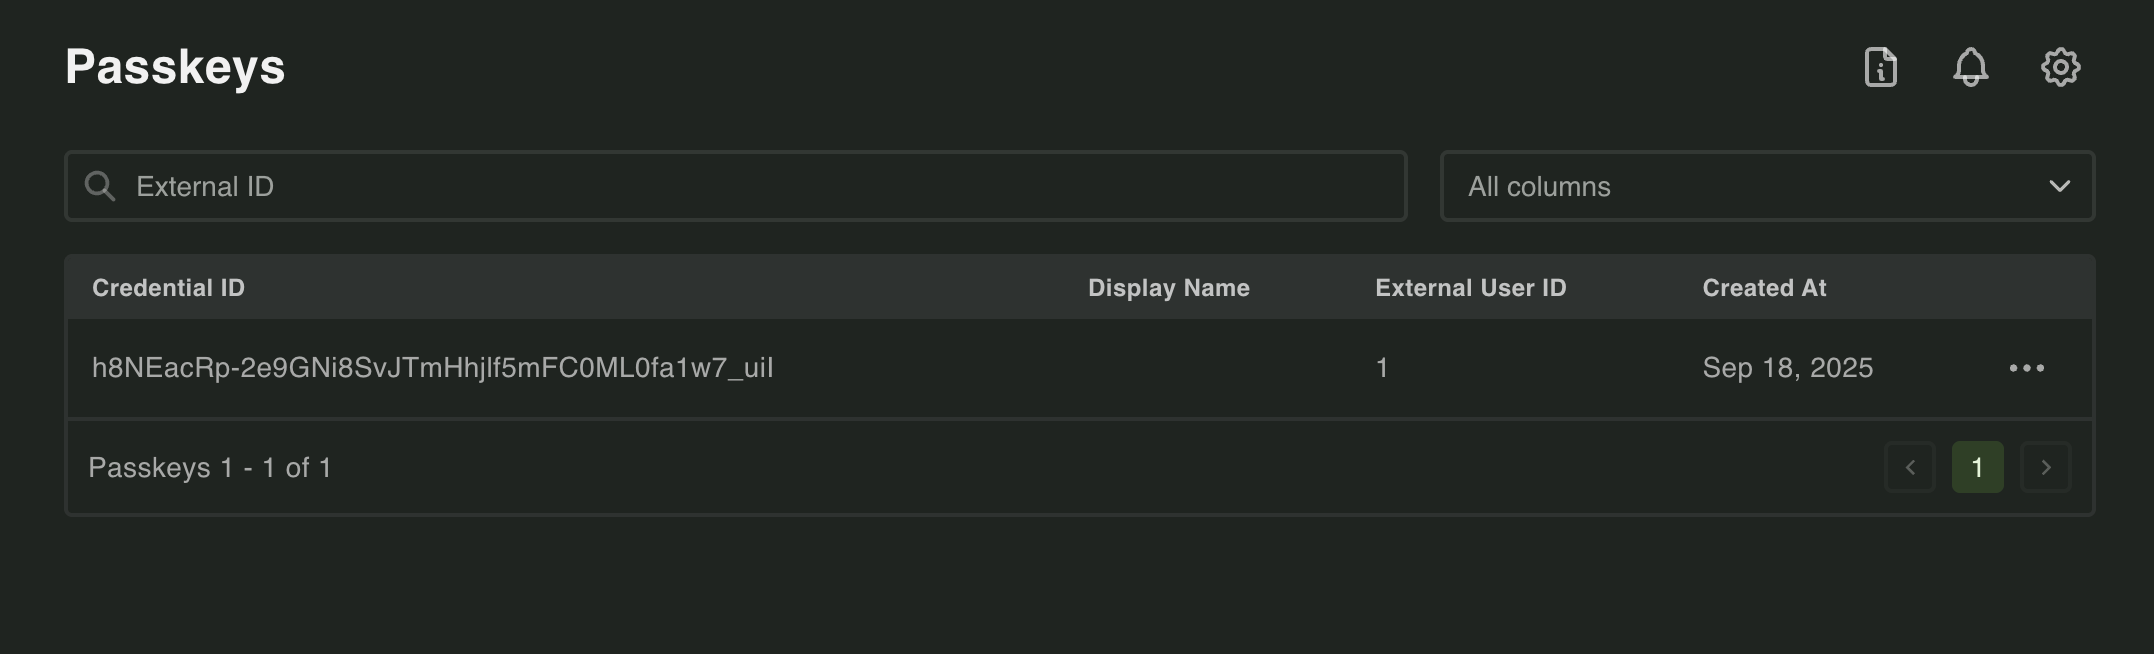Click the next page chevron icon
This screenshot has width=2154, height=654.
[x=2045, y=467]
